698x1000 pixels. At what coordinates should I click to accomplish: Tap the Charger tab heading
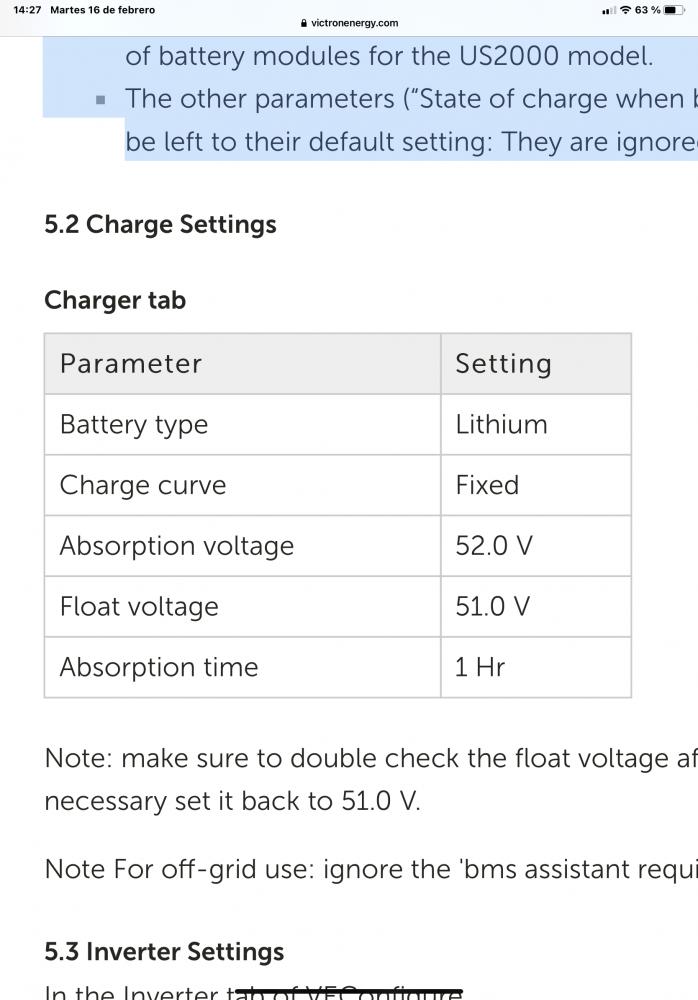[x=115, y=300]
